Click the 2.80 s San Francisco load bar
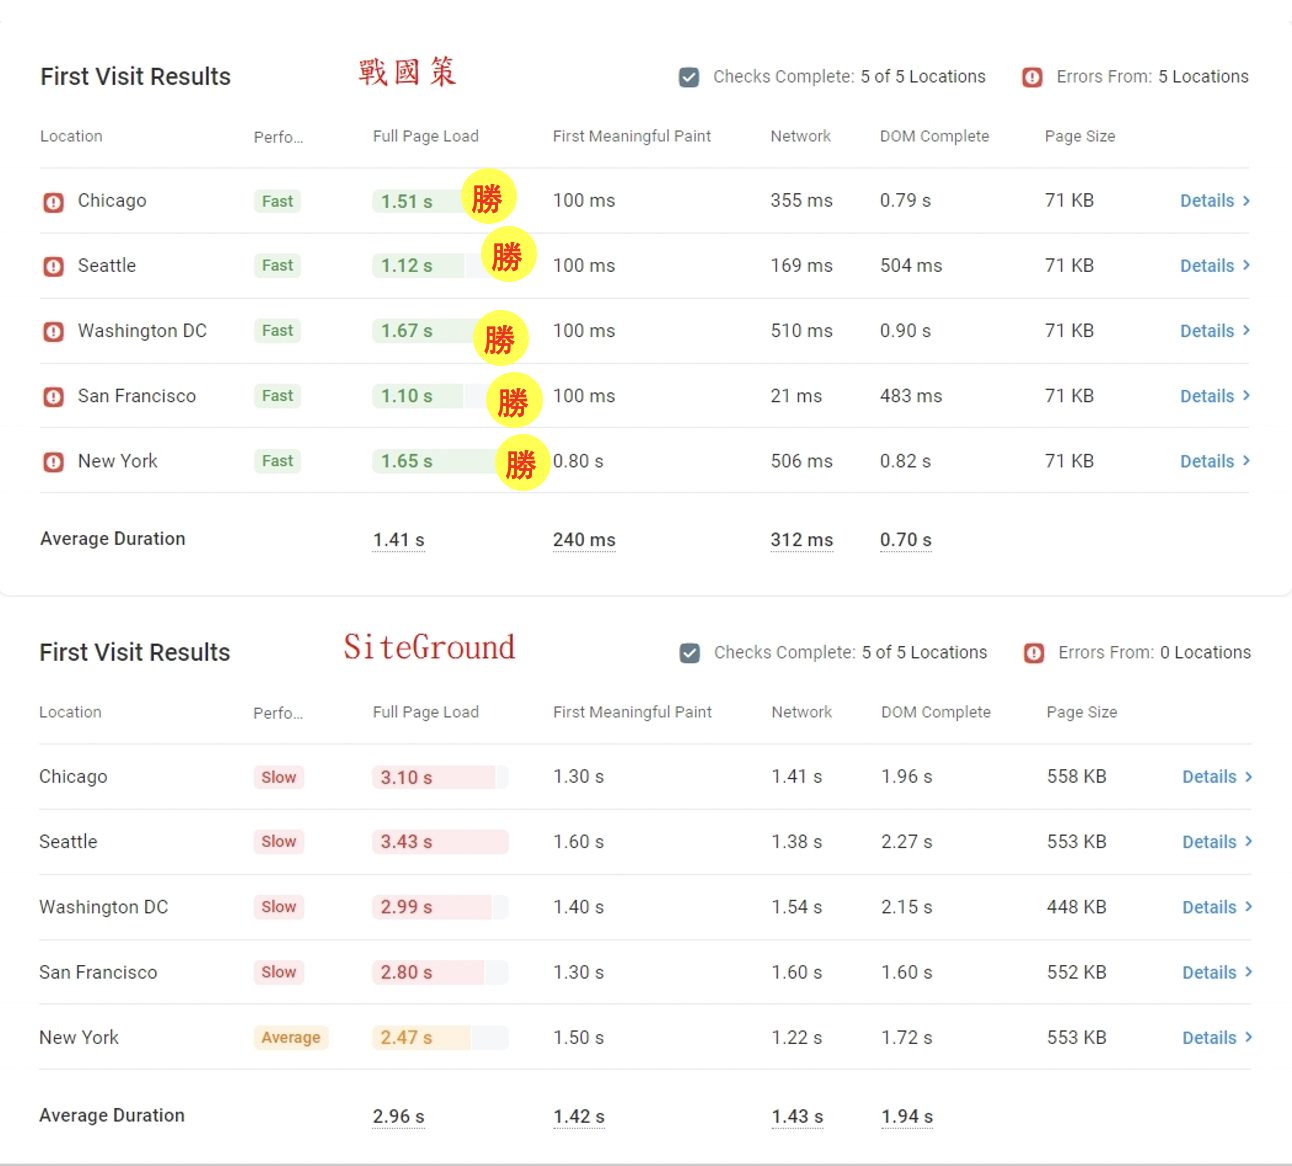Screen dimensions: 1292x1166 point(440,972)
